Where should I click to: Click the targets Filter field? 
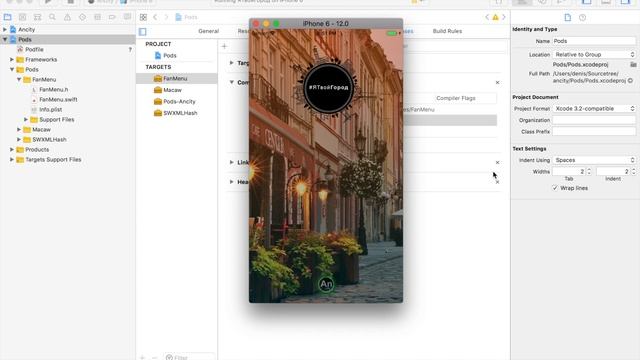pyautogui.click(x=189, y=357)
